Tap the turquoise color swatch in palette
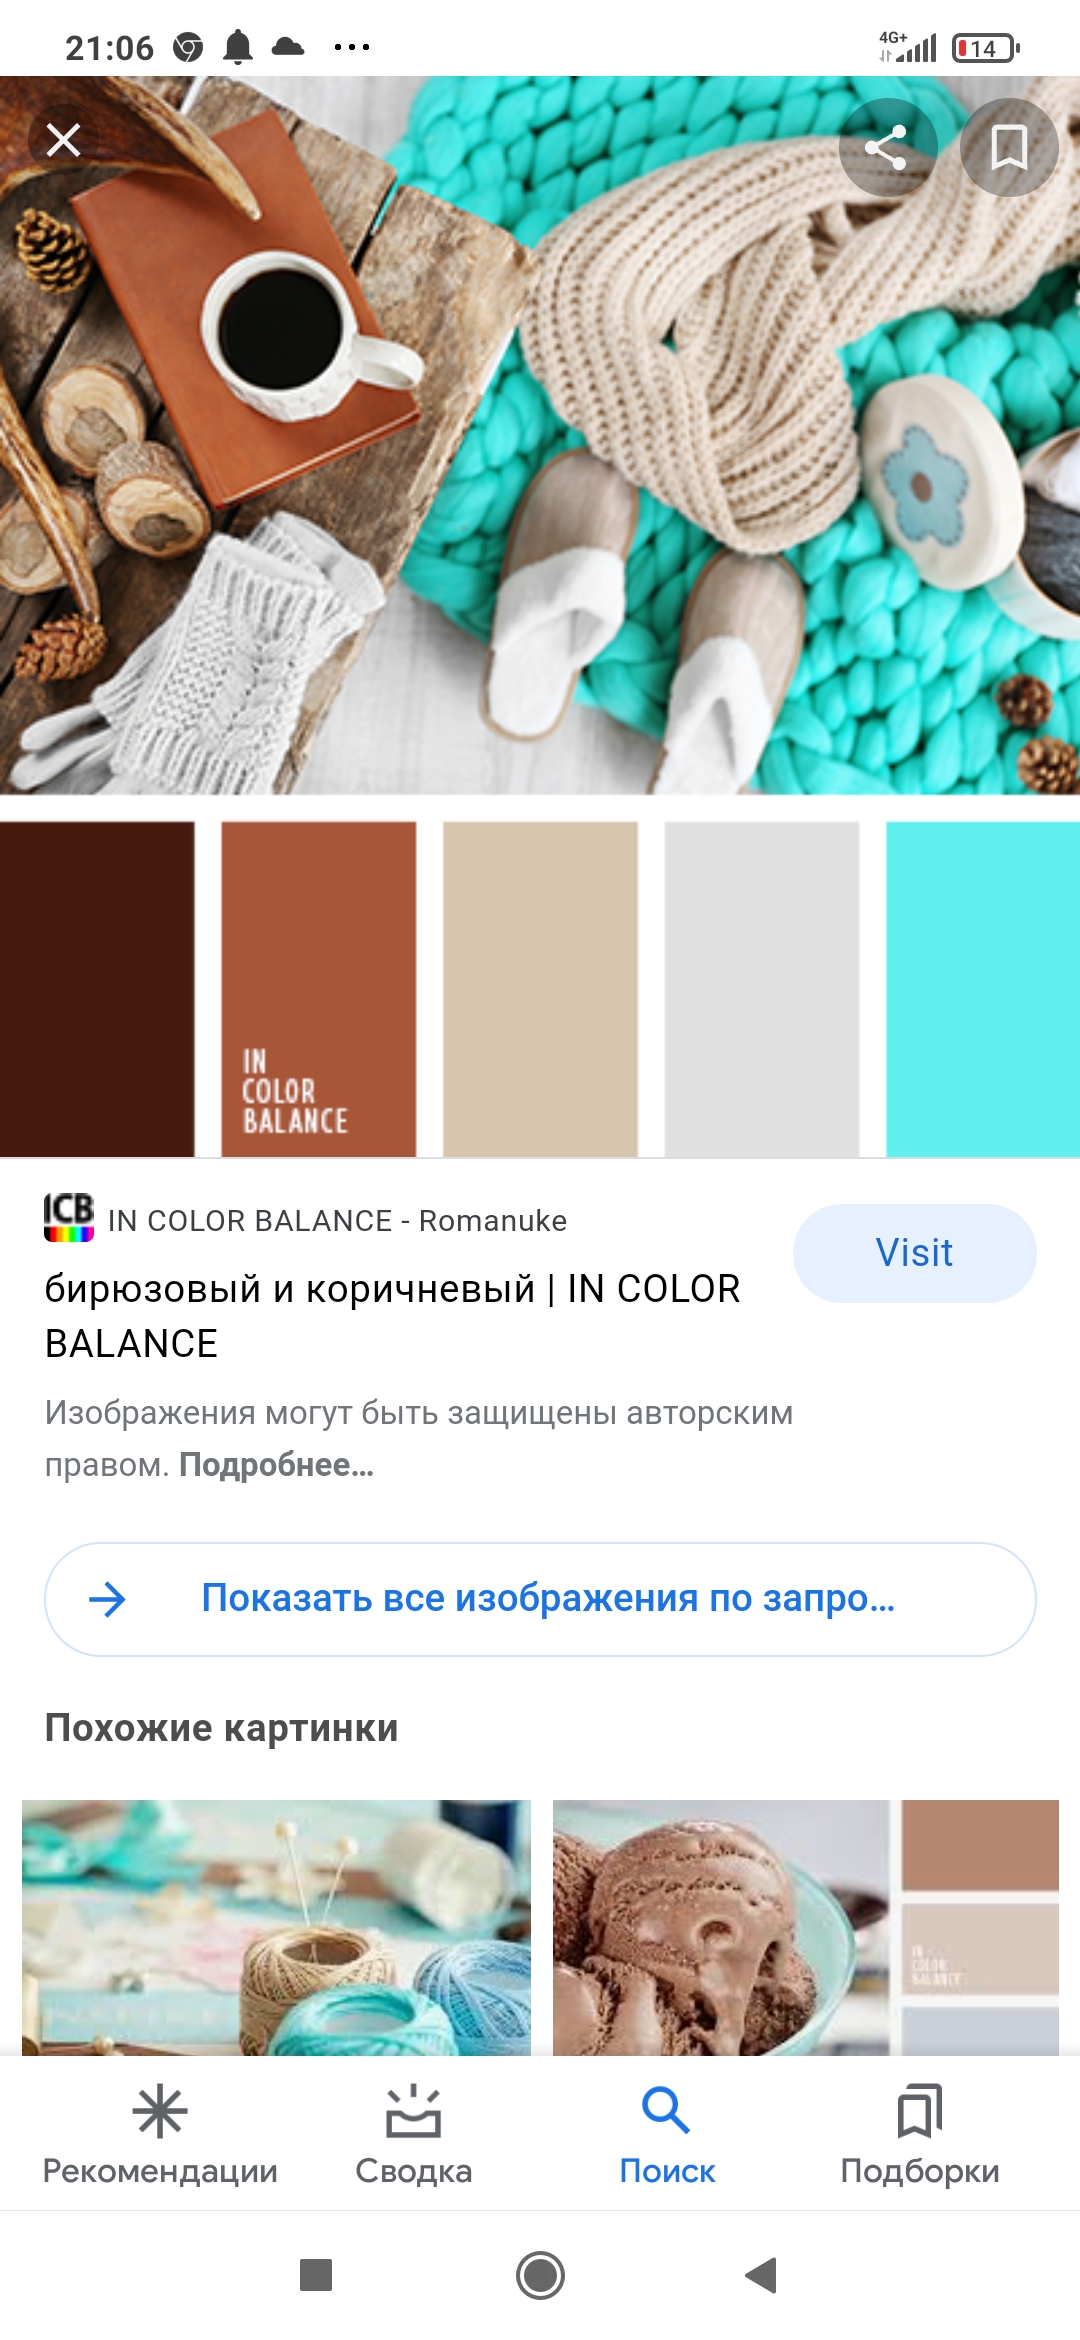Viewport: 1080px width, 2340px height. [x=983, y=989]
